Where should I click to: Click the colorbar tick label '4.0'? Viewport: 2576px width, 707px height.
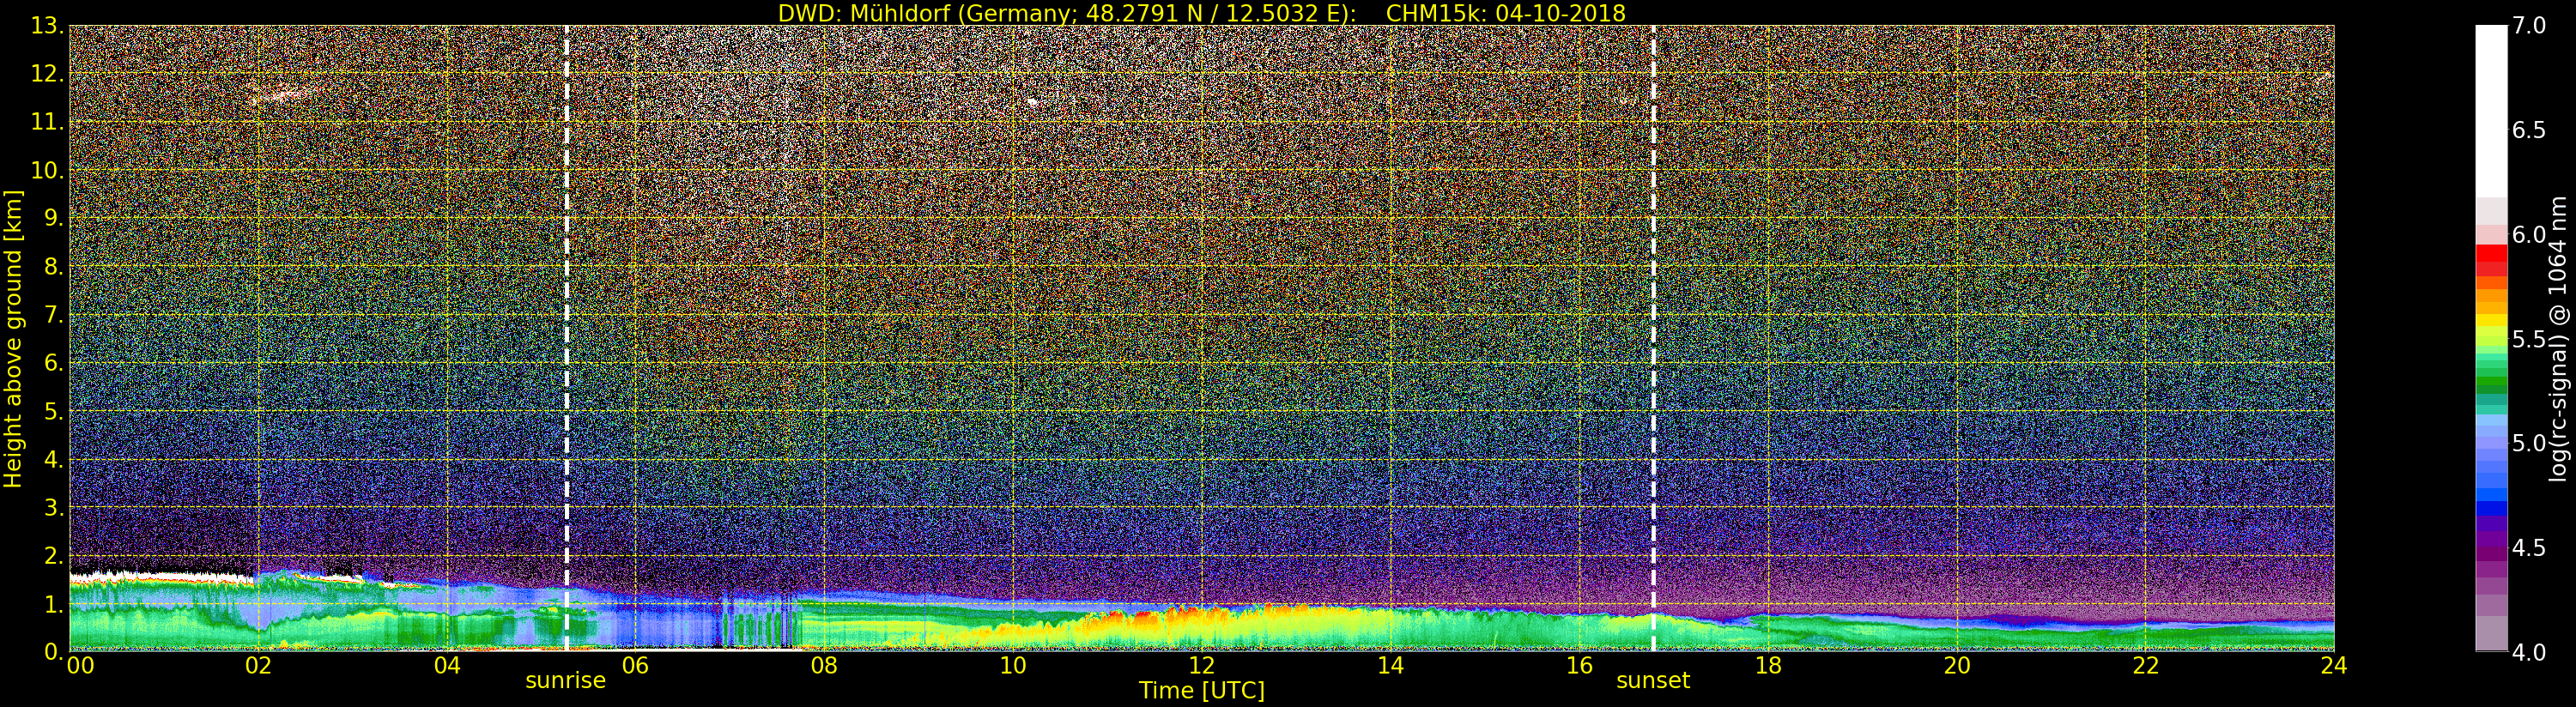[2530, 652]
